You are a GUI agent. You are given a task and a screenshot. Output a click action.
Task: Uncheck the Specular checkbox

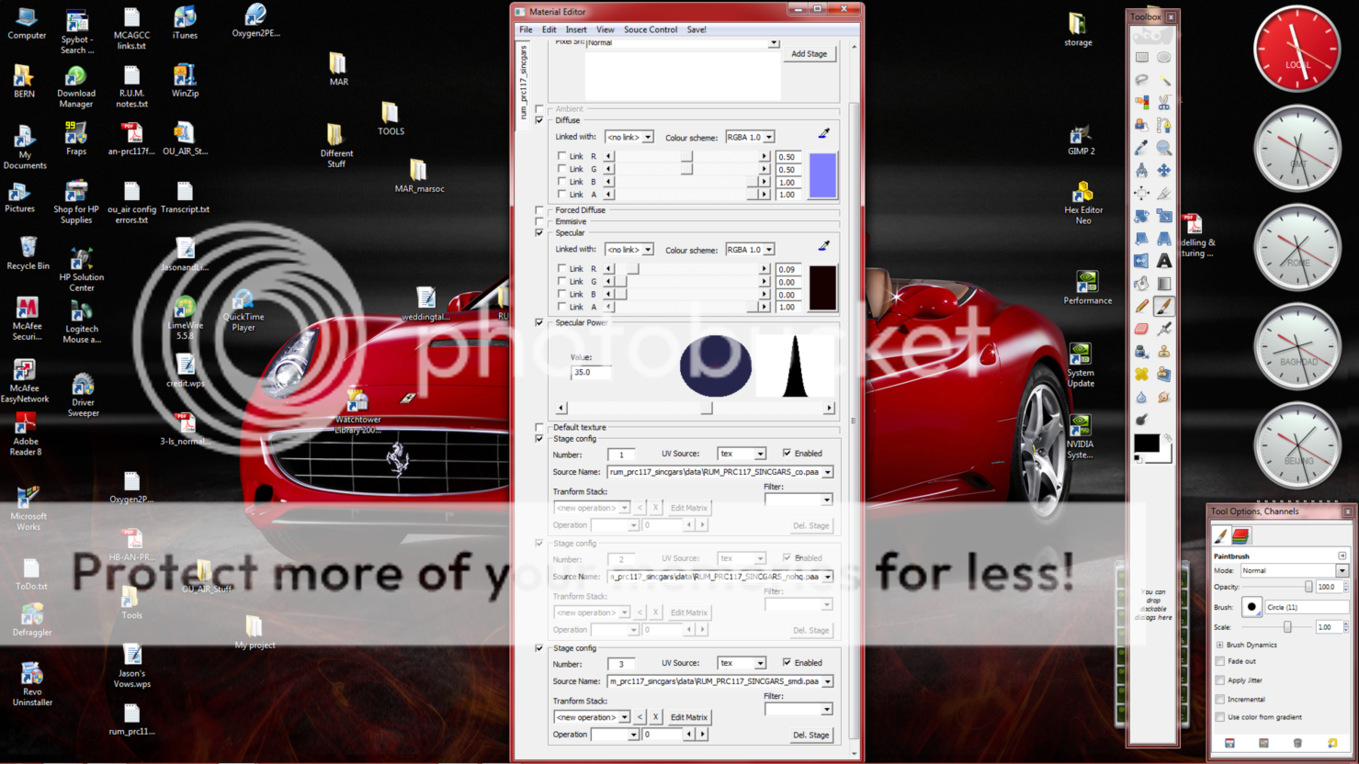click(540, 233)
